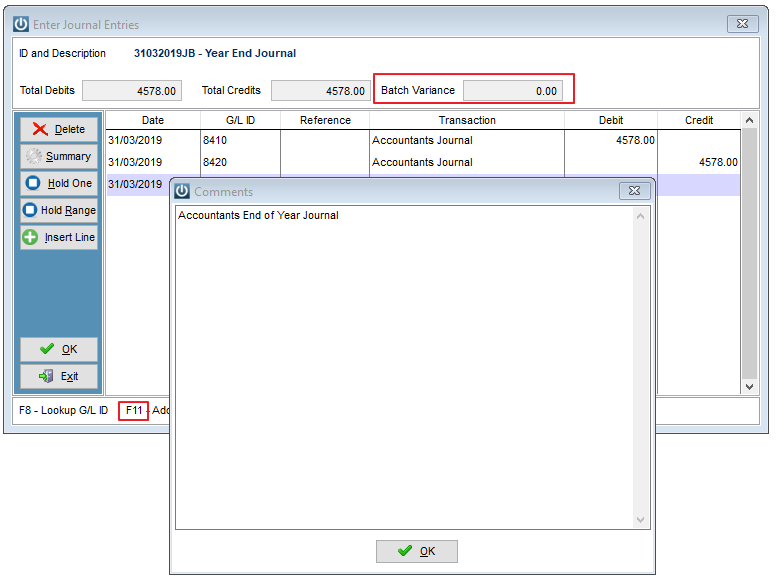This screenshot has height=582, width=784.
Task: Click OK in the Comments dialog
Action: (416, 551)
